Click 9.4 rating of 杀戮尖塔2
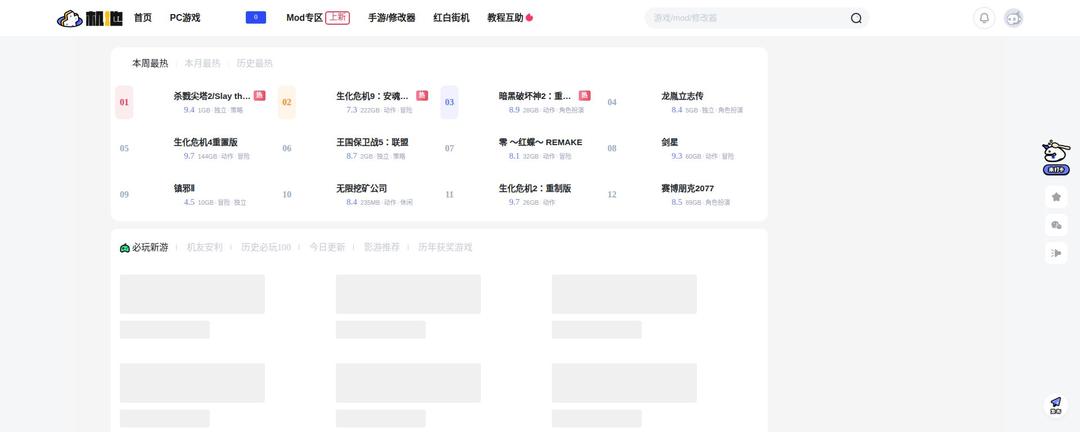 pyautogui.click(x=189, y=110)
